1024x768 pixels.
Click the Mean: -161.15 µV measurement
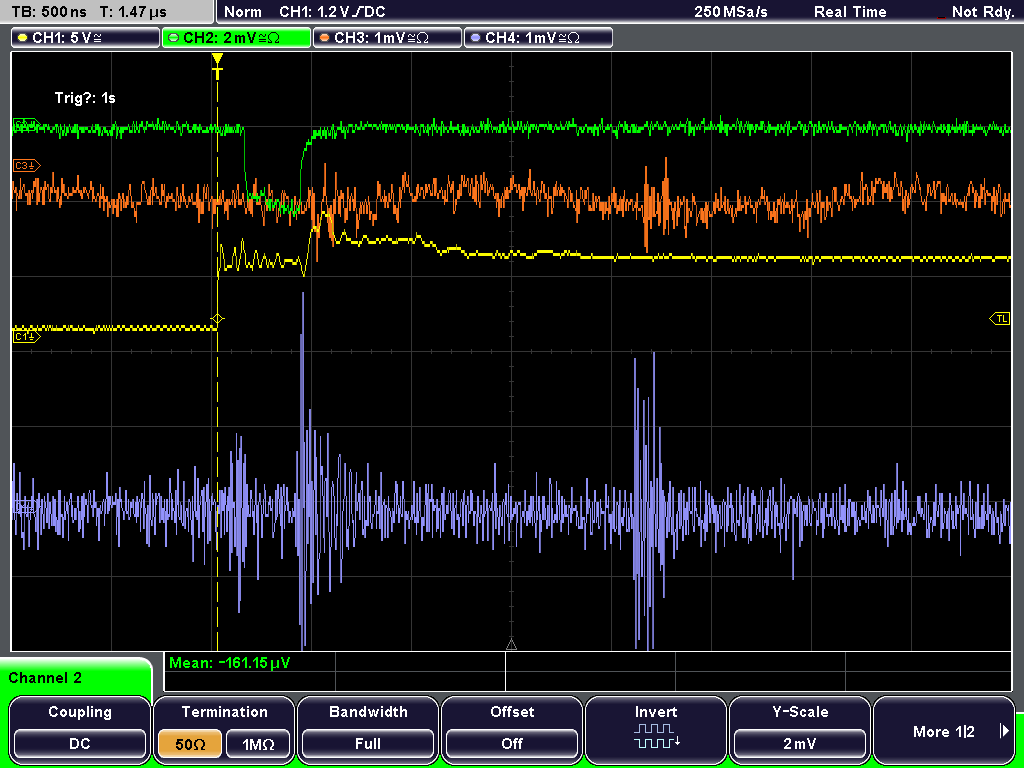[x=230, y=663]
